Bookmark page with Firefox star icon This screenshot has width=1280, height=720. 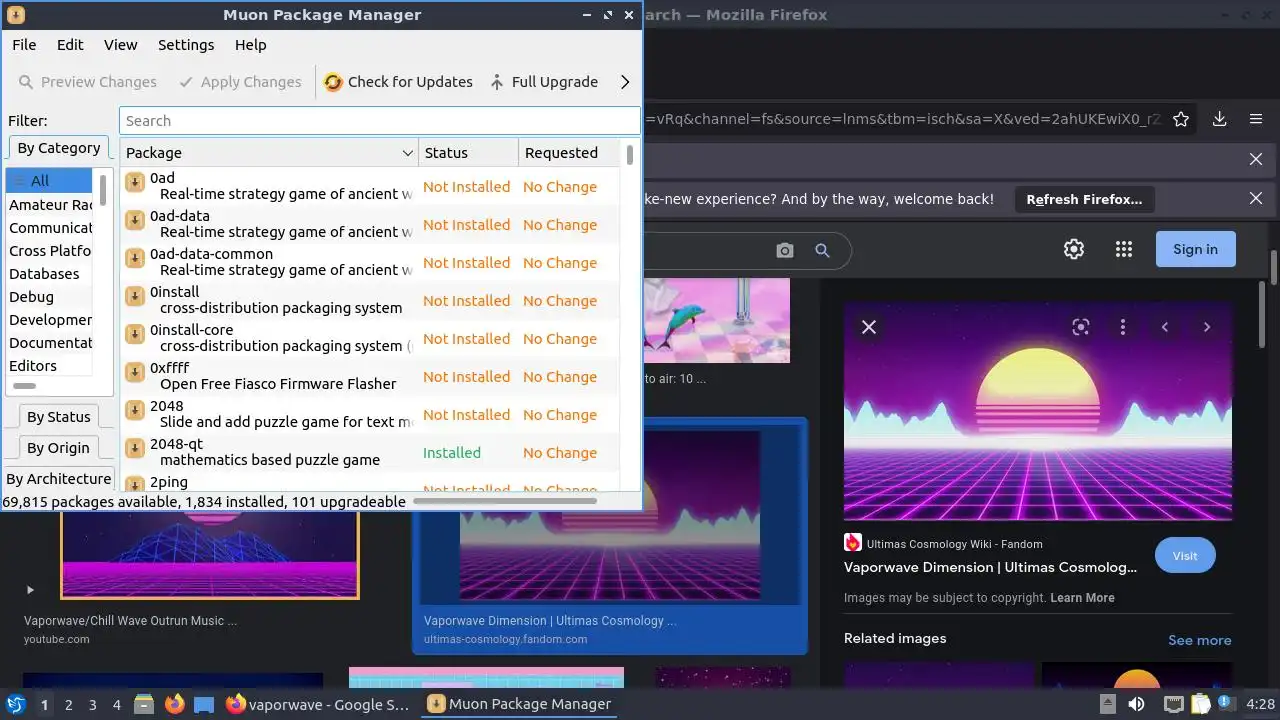click(x=1181, y=119)
